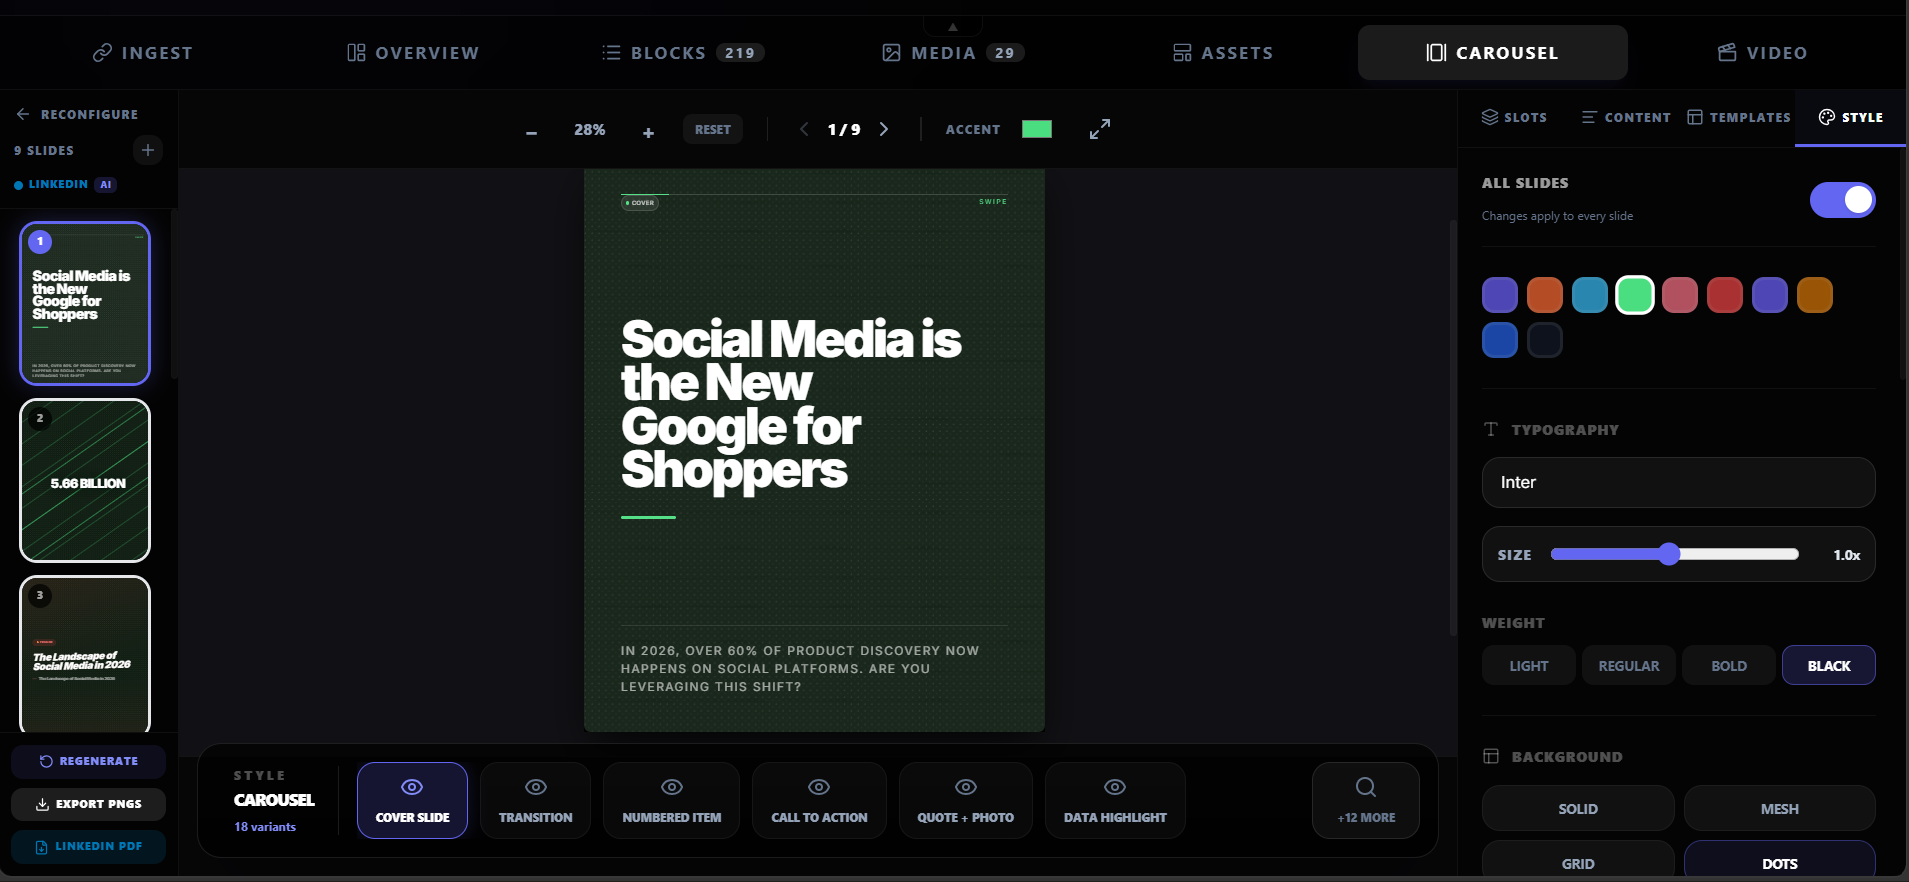Open the Blocks tab

[683, 53]
